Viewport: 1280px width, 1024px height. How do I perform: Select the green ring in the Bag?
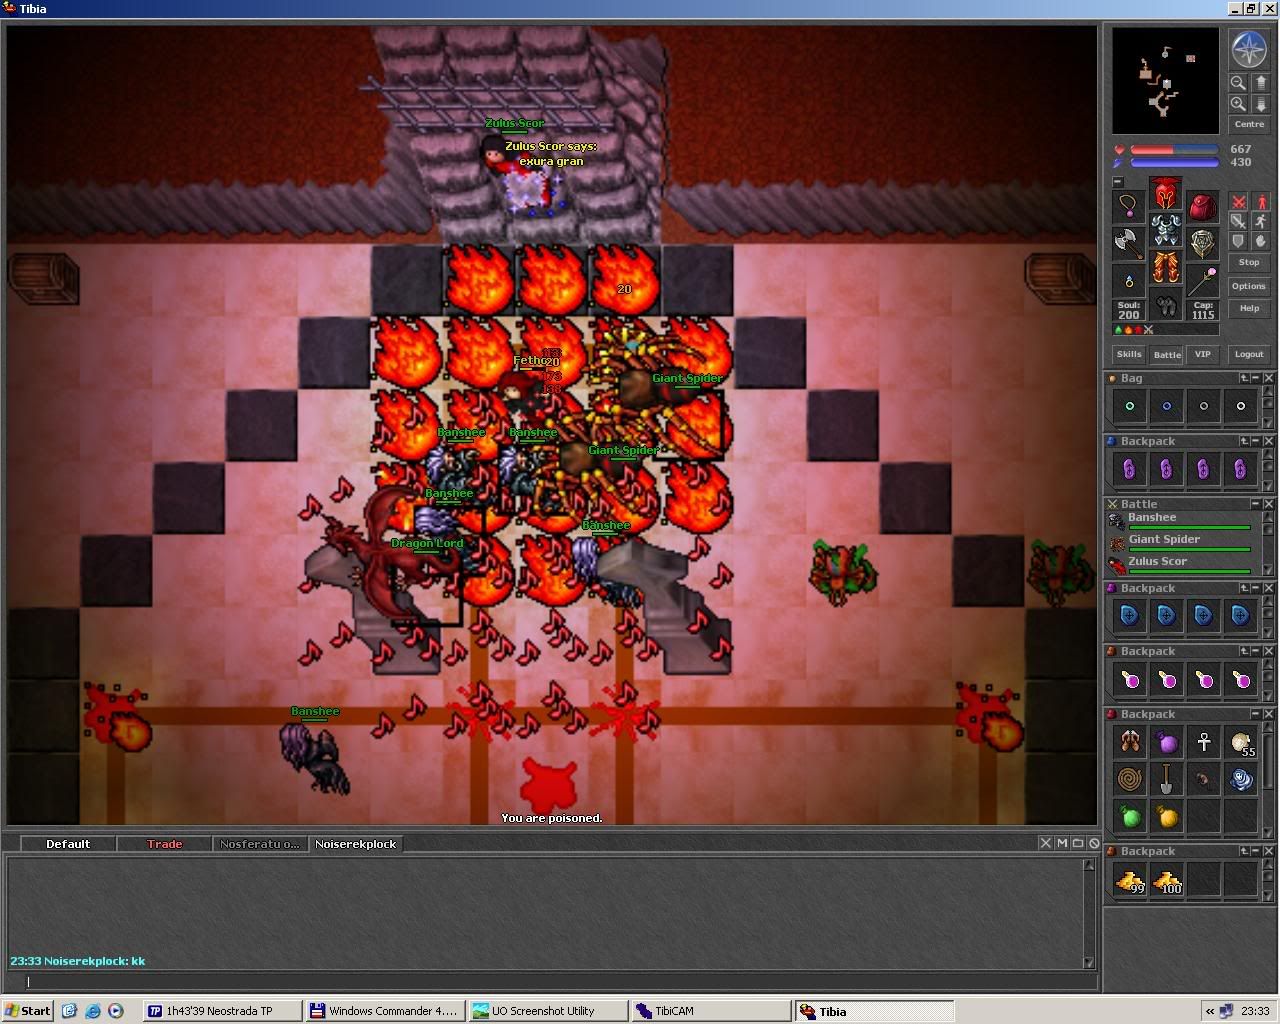[x=1130, y=406]
